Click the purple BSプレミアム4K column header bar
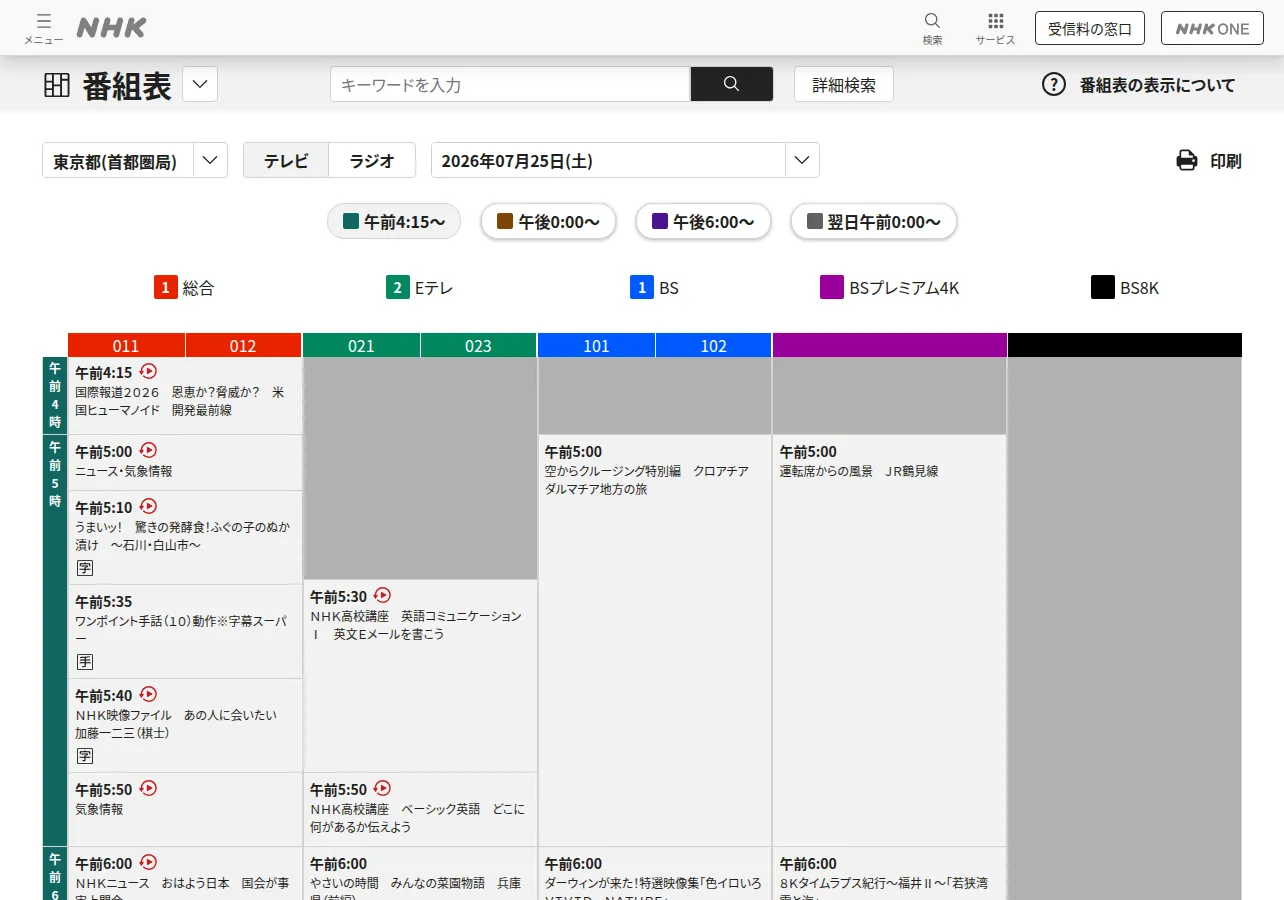This screenshot has width=1284, height=900. 889,345
